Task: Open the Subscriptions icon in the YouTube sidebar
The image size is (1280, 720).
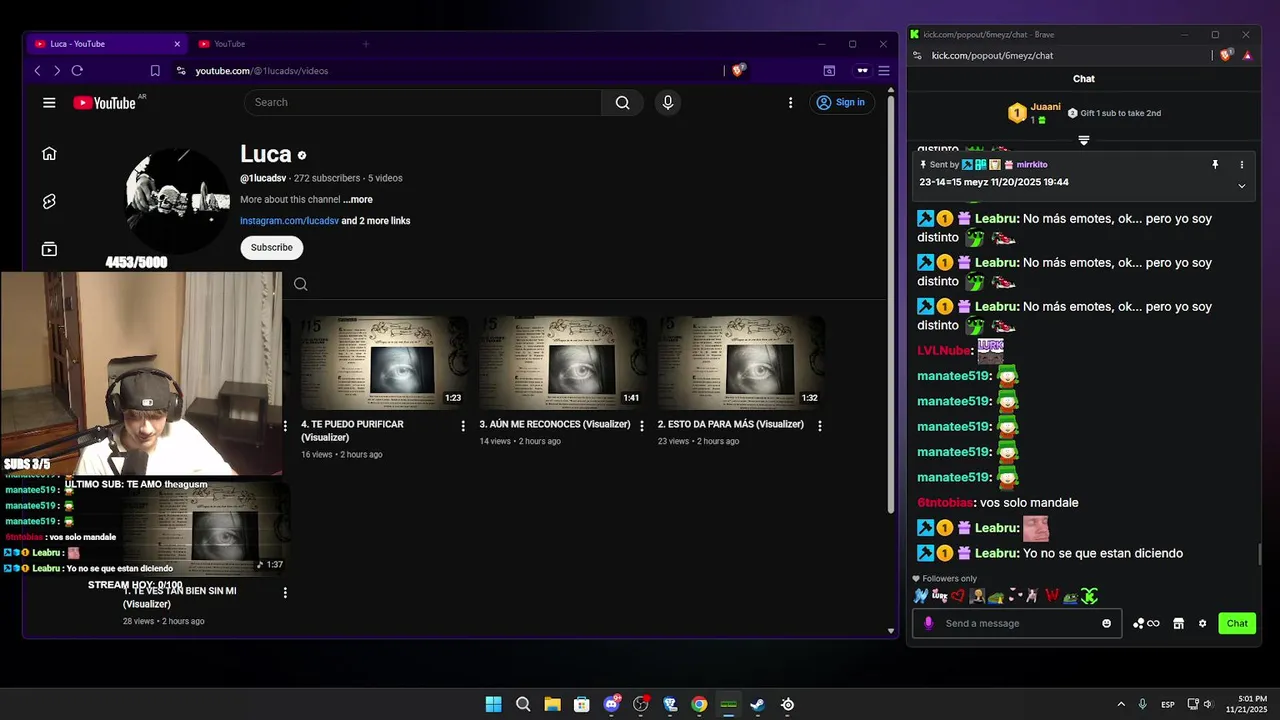Action: 49,249
